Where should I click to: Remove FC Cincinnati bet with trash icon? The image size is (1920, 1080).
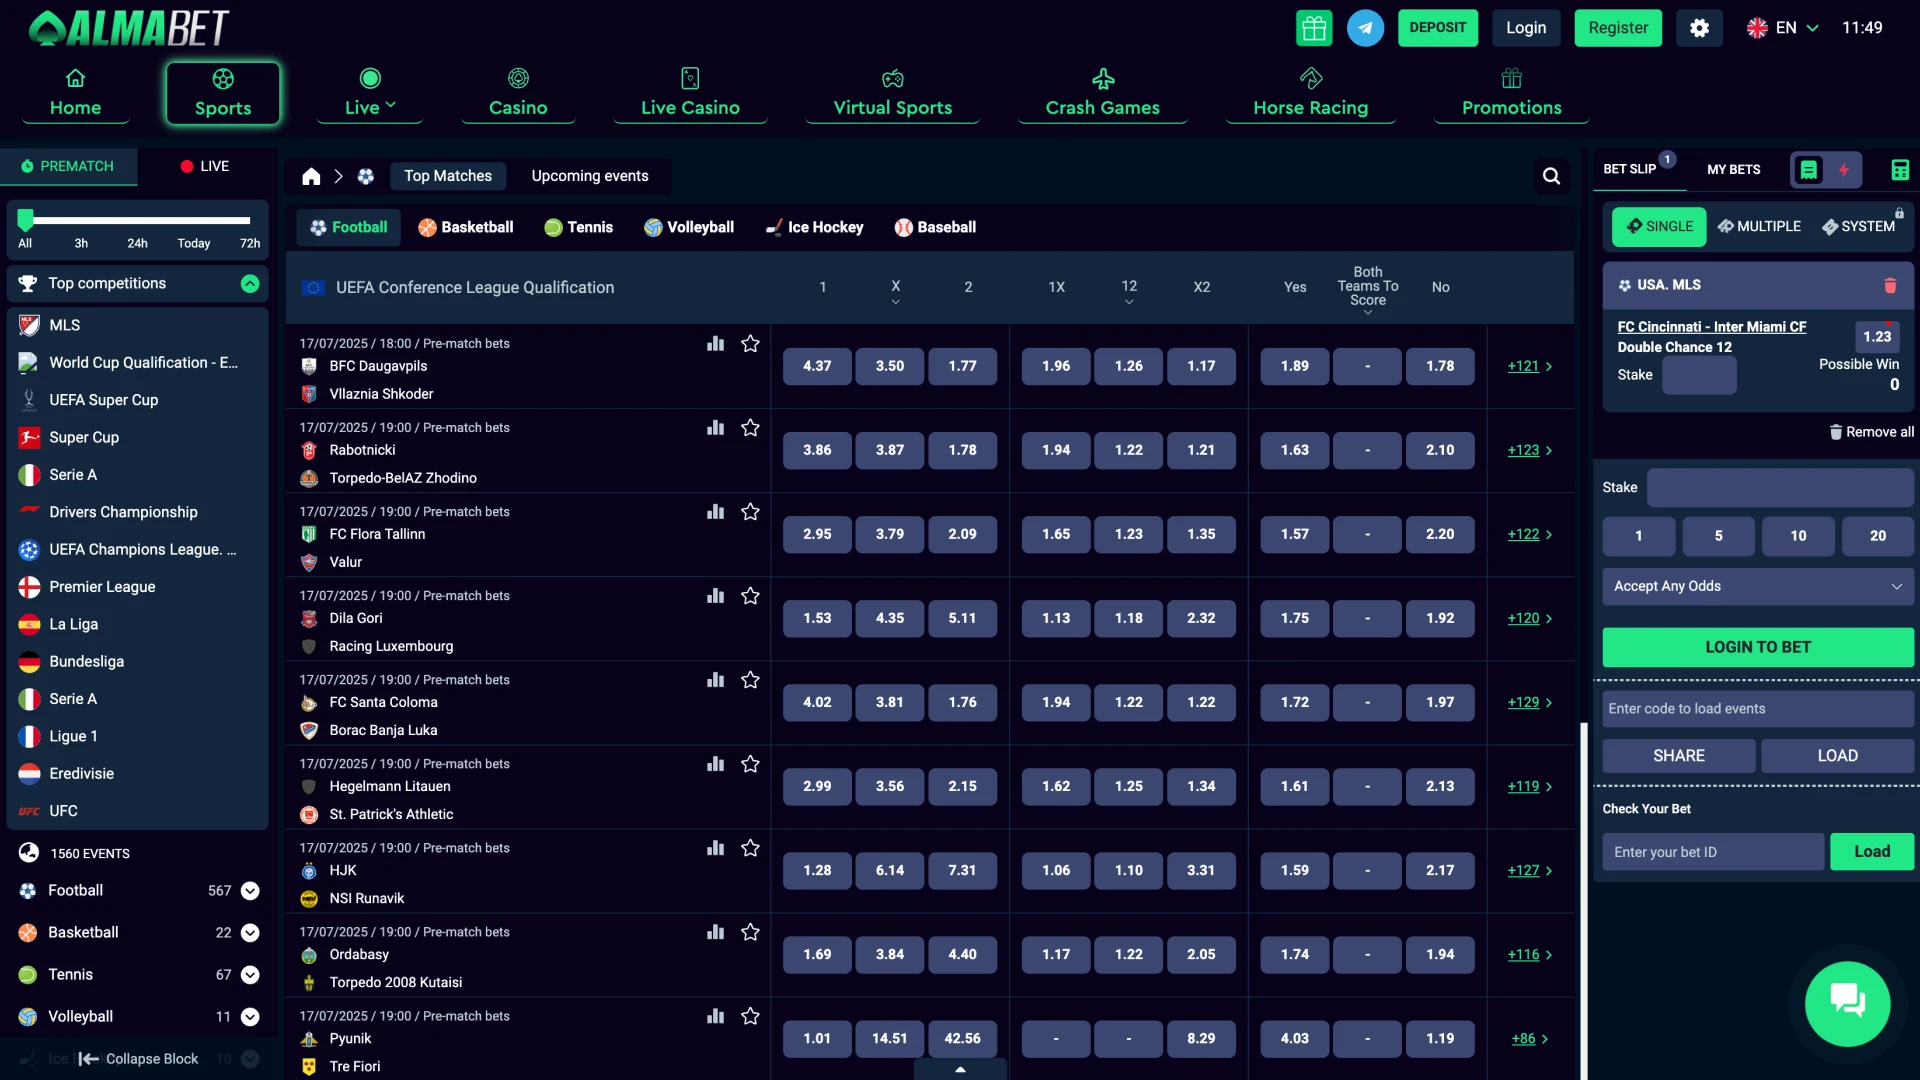(x=1890, y=285)
